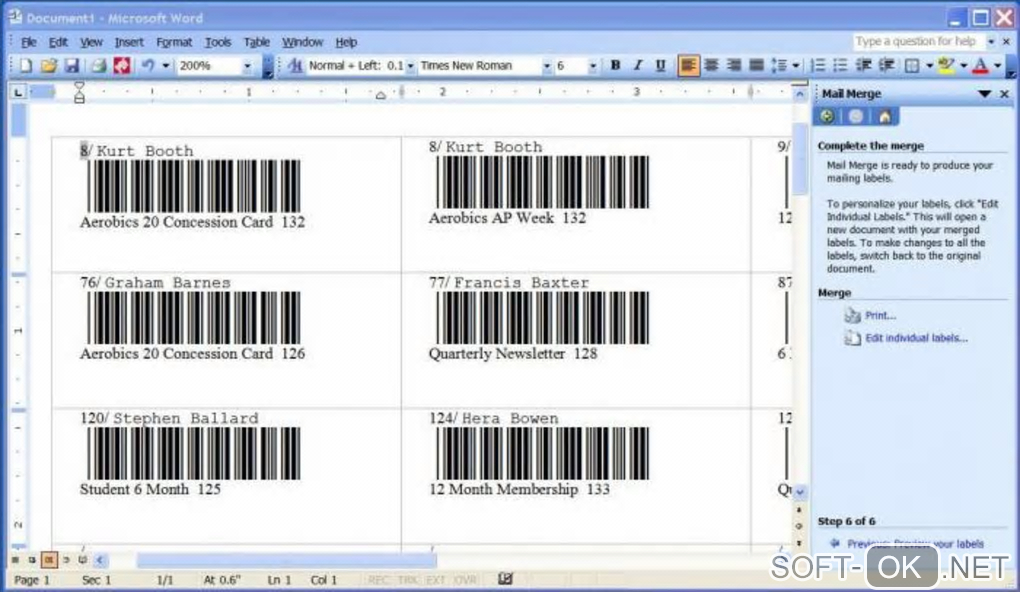Click the Select Browse Object button
The width and height of the screenshot is (1020, 592).
(800, 526)
